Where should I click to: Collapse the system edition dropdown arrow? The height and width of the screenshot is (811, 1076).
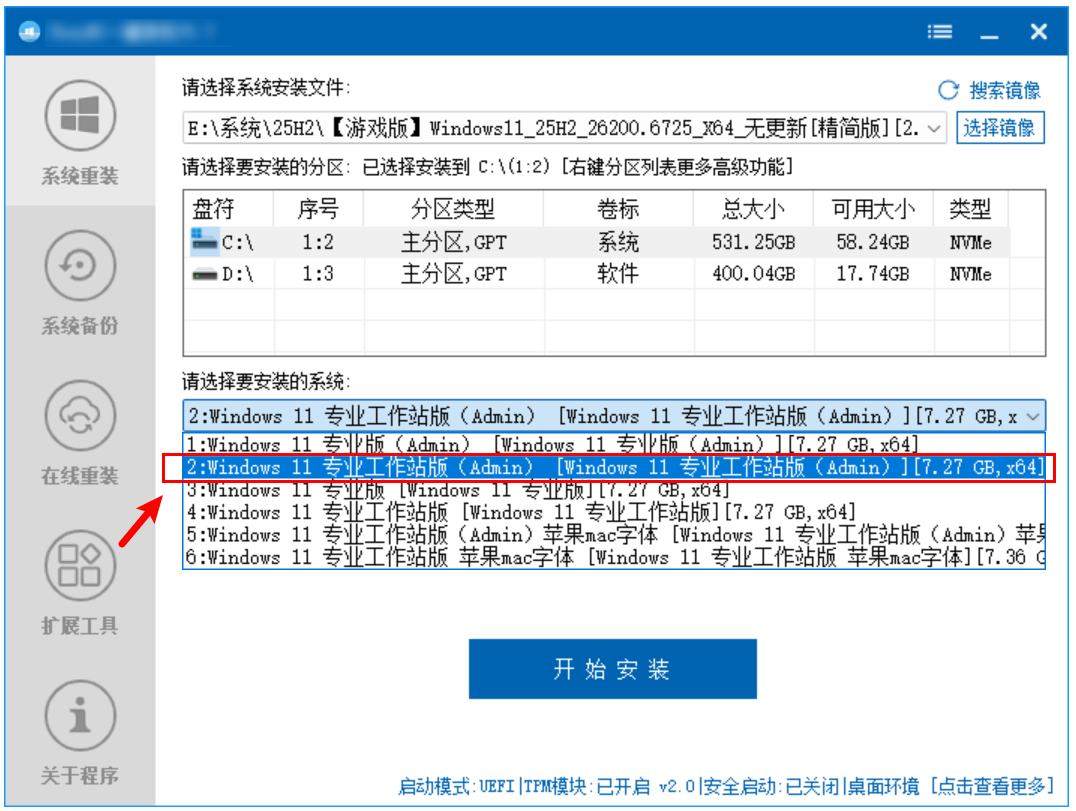1033,416
